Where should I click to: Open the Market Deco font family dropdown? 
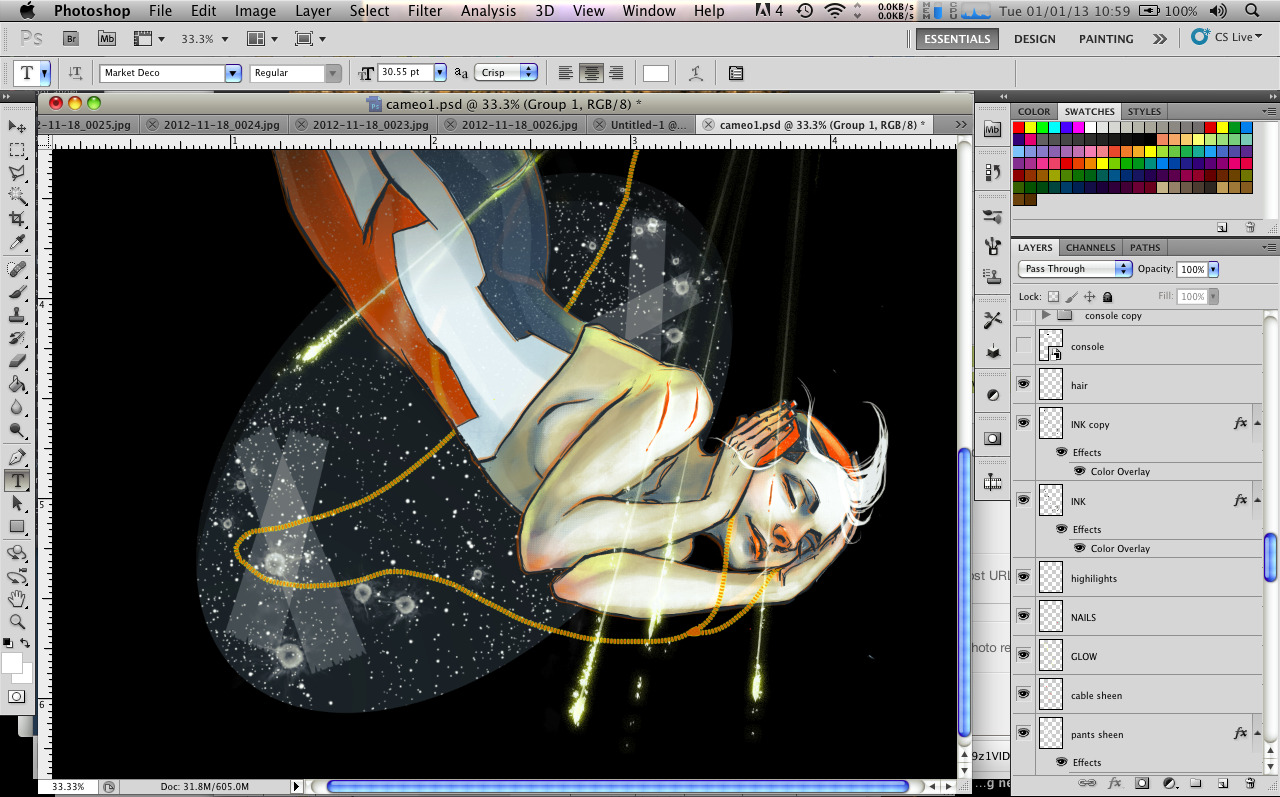coord(232,73)
